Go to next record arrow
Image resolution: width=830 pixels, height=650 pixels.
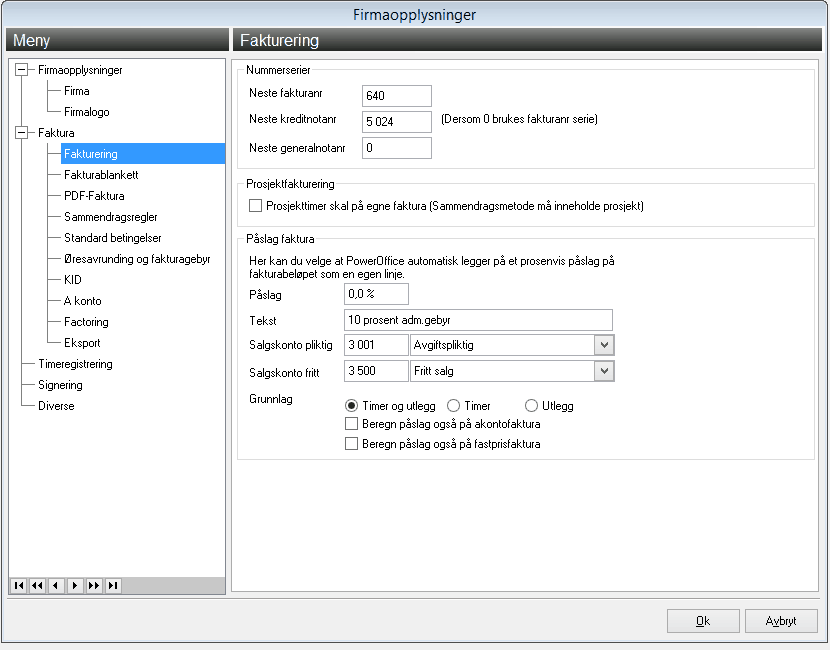75,585
